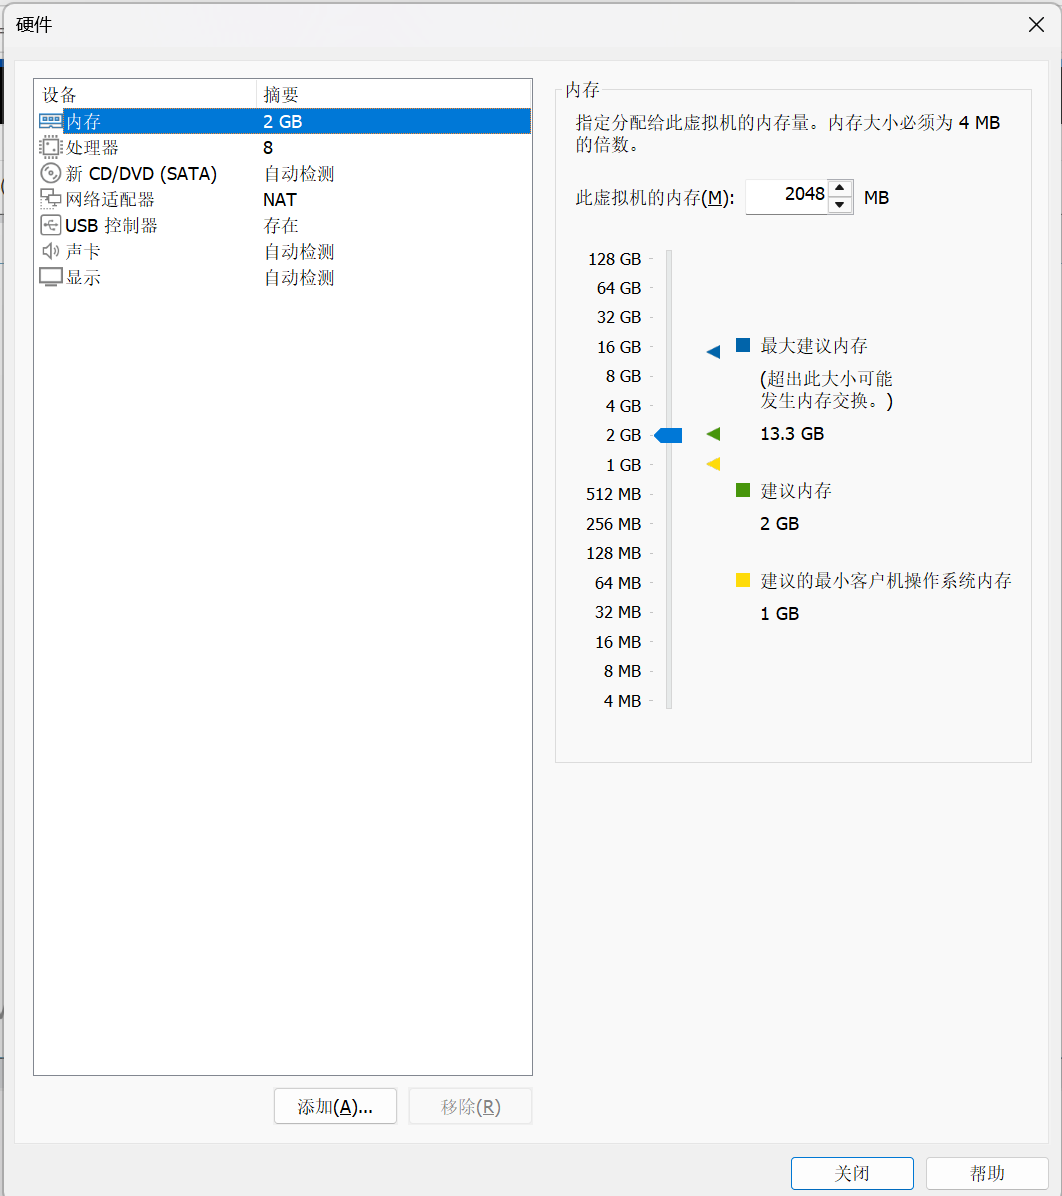Select the processor (处理器) chip icon

coord(50,147)
